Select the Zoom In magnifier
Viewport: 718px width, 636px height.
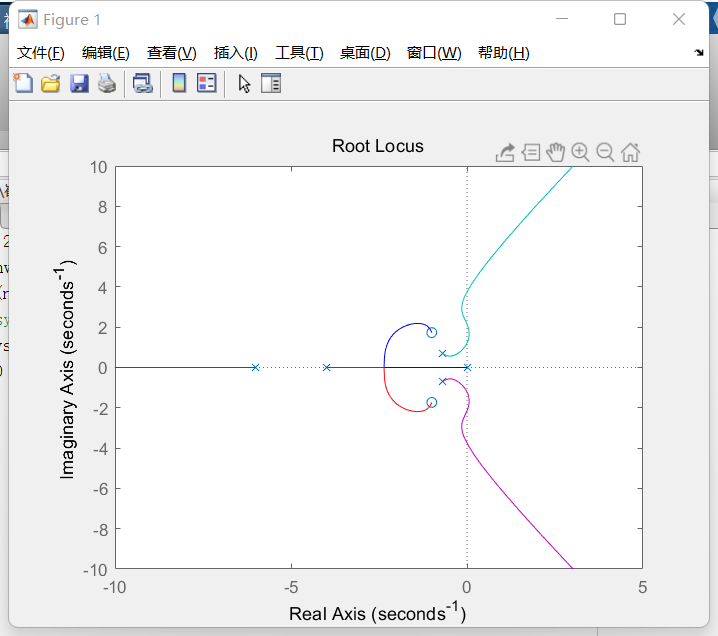tap(580, 152)
